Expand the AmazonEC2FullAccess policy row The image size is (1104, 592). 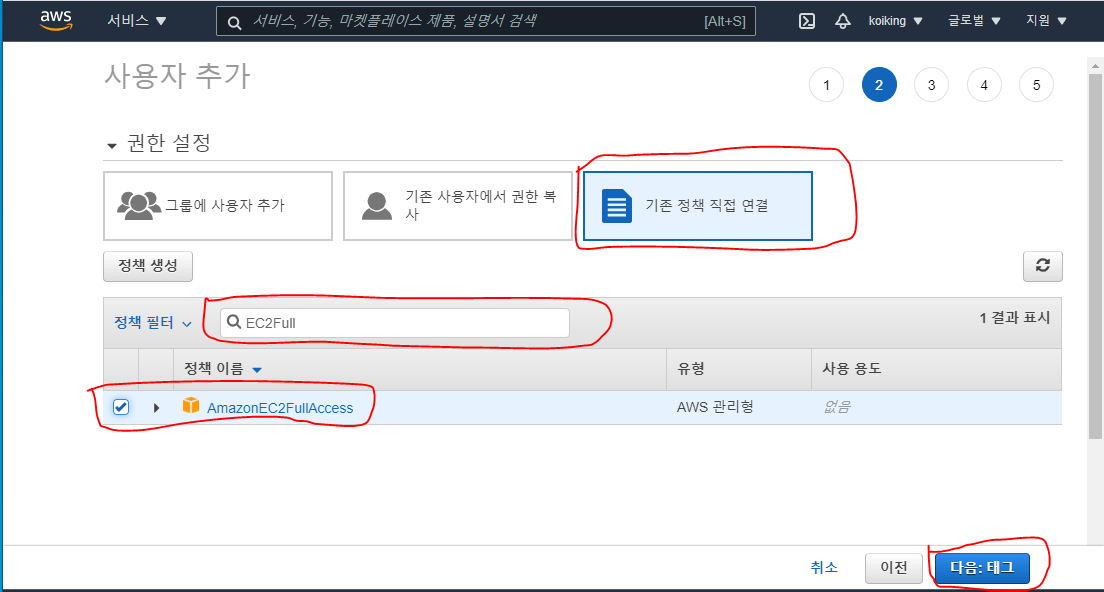(156, 408)
